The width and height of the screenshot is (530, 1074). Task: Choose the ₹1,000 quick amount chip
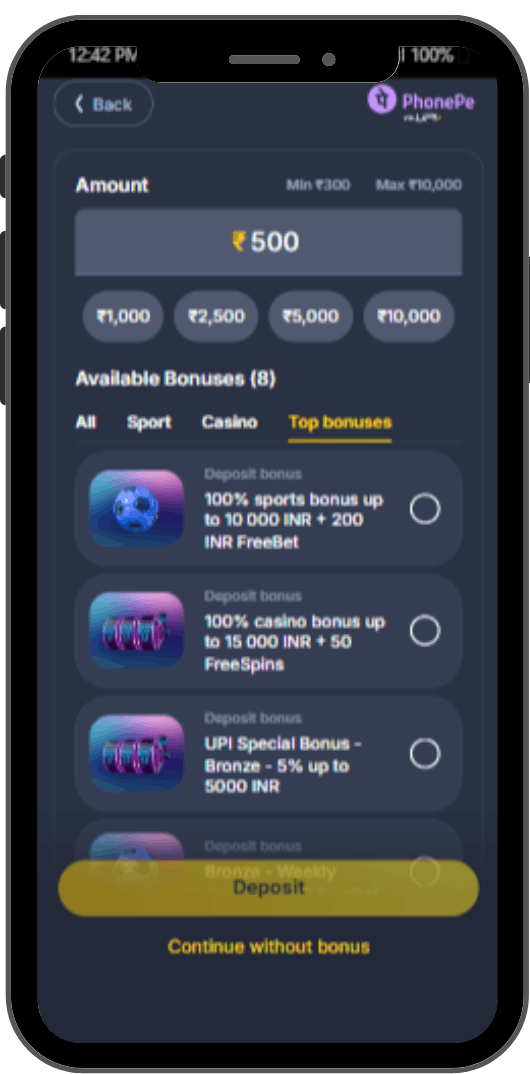(x=123, y=316)
